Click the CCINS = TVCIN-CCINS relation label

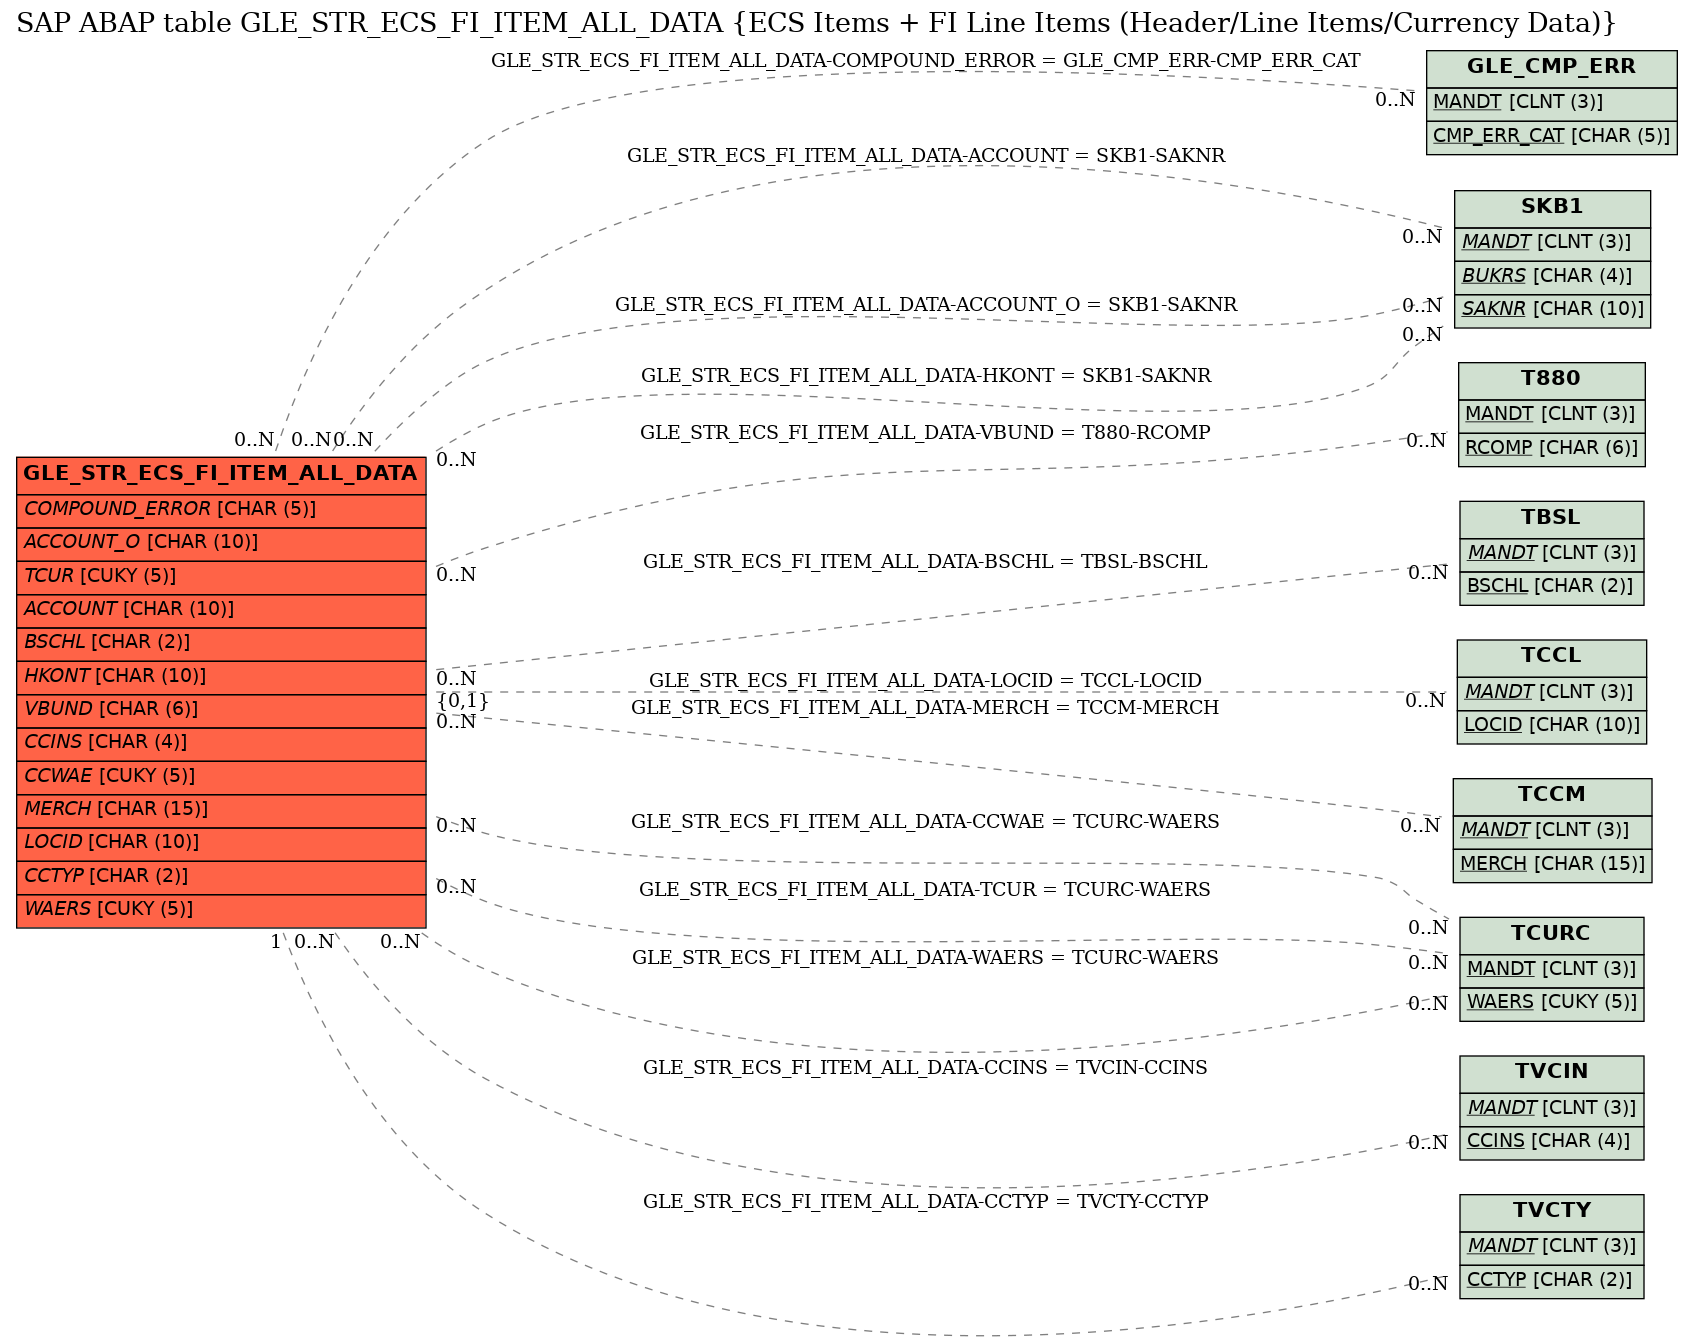pos(925,1068)
